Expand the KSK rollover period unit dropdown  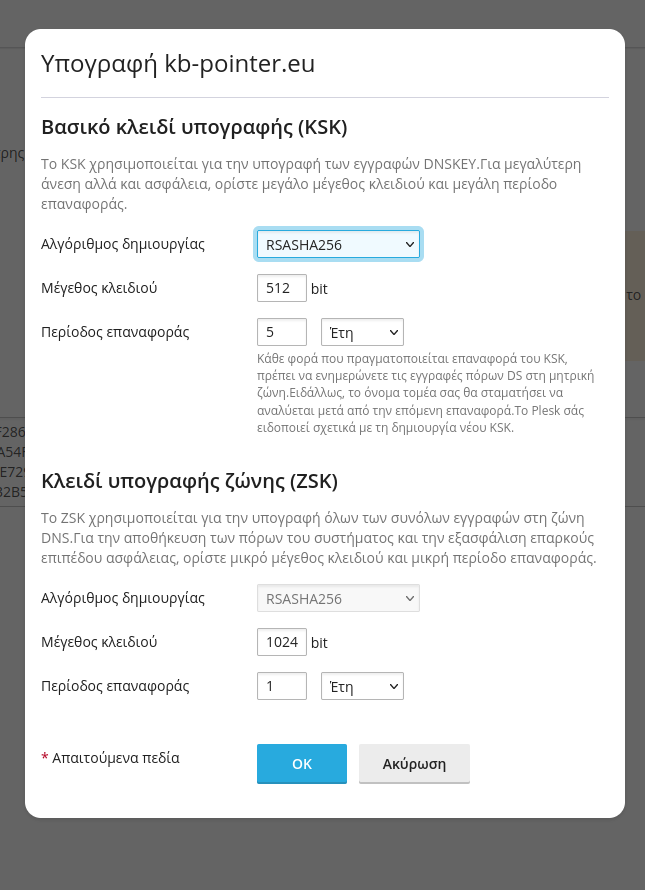tap(361, 332)
